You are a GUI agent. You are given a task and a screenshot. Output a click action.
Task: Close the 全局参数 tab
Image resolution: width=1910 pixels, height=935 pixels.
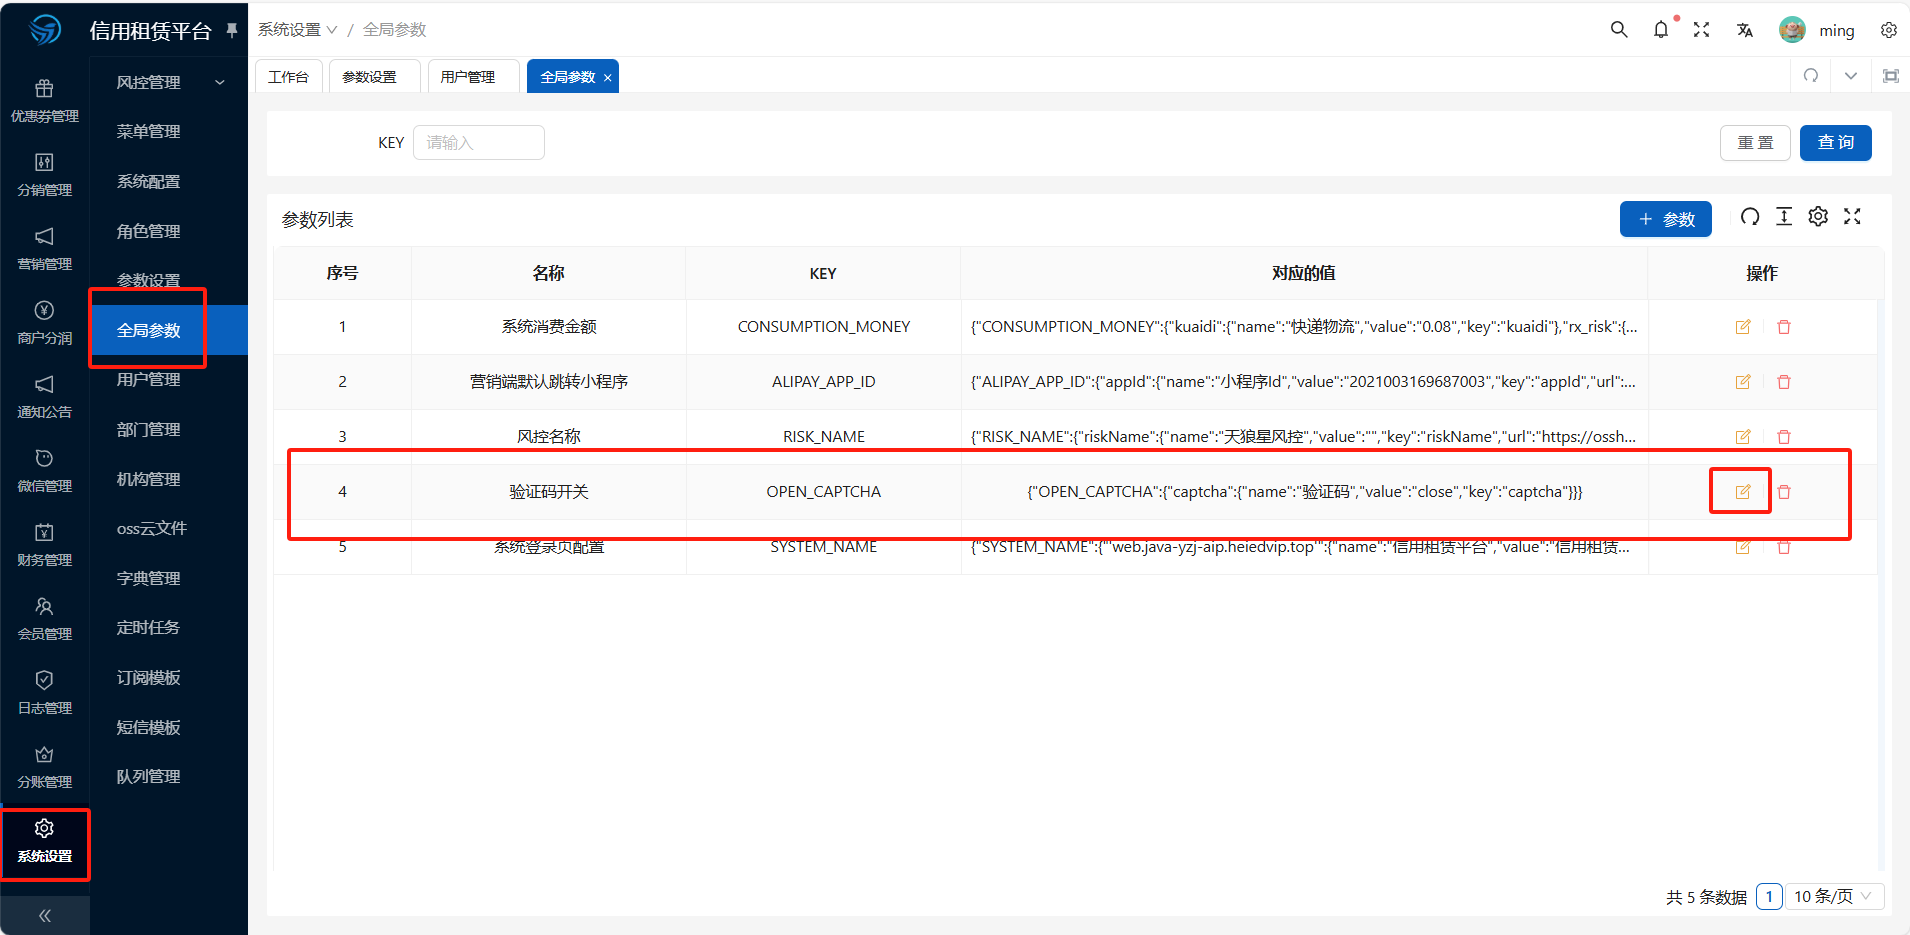(x=607, y=78)
